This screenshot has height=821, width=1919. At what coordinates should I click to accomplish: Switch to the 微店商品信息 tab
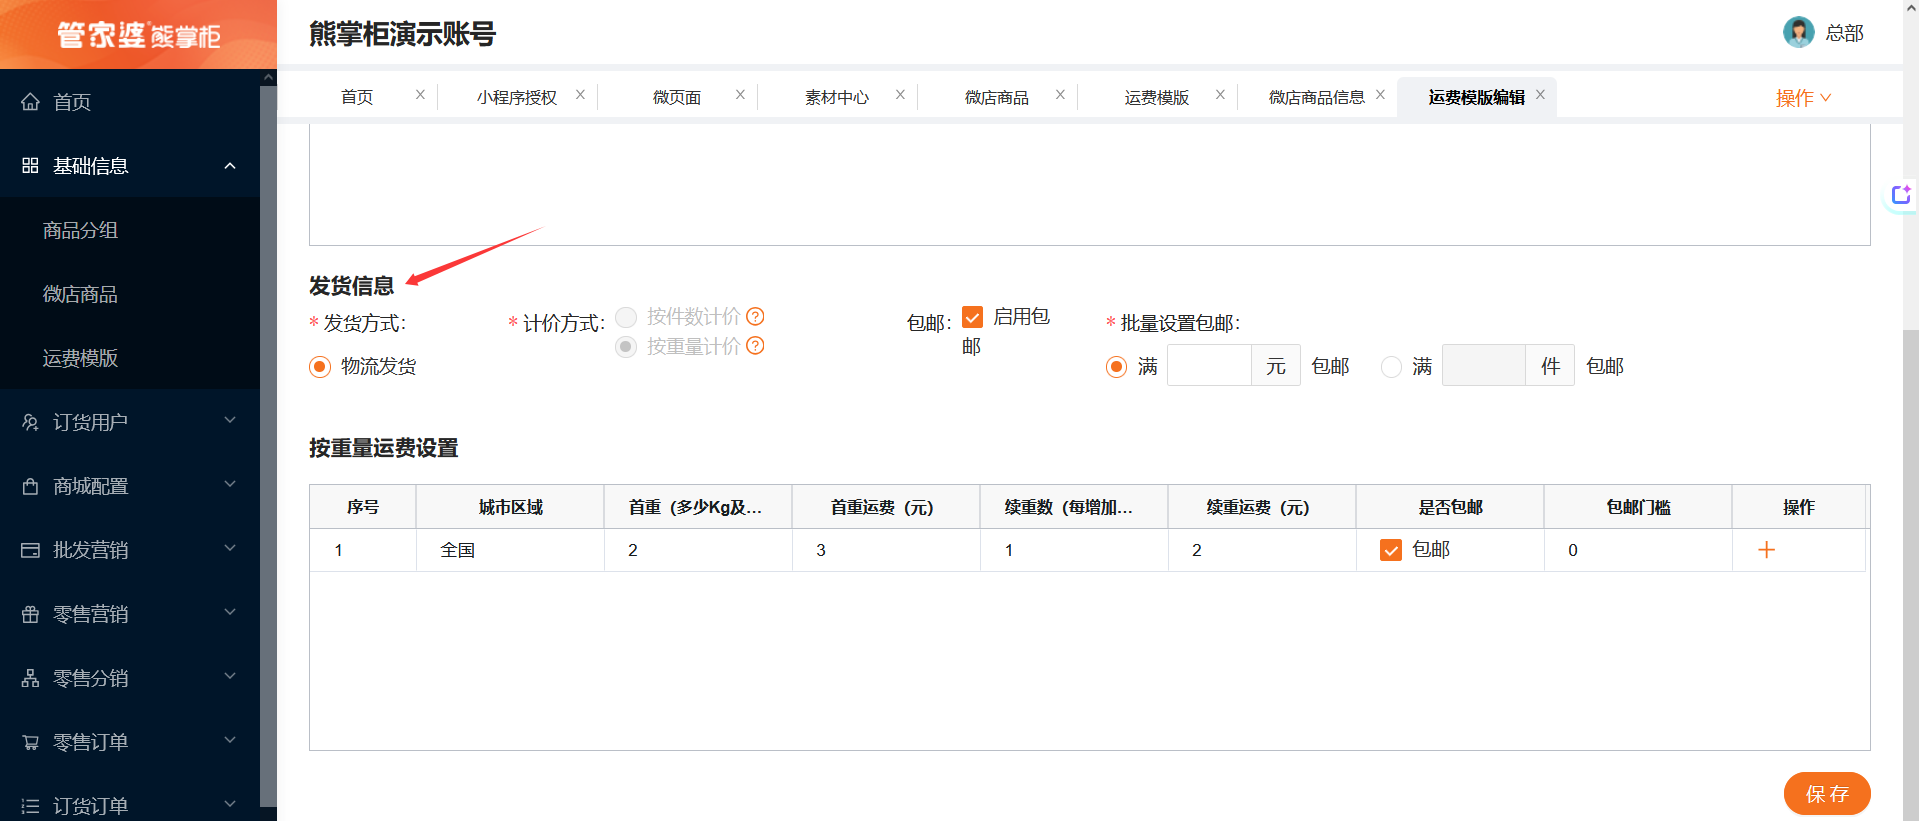tap(1317, 97)
